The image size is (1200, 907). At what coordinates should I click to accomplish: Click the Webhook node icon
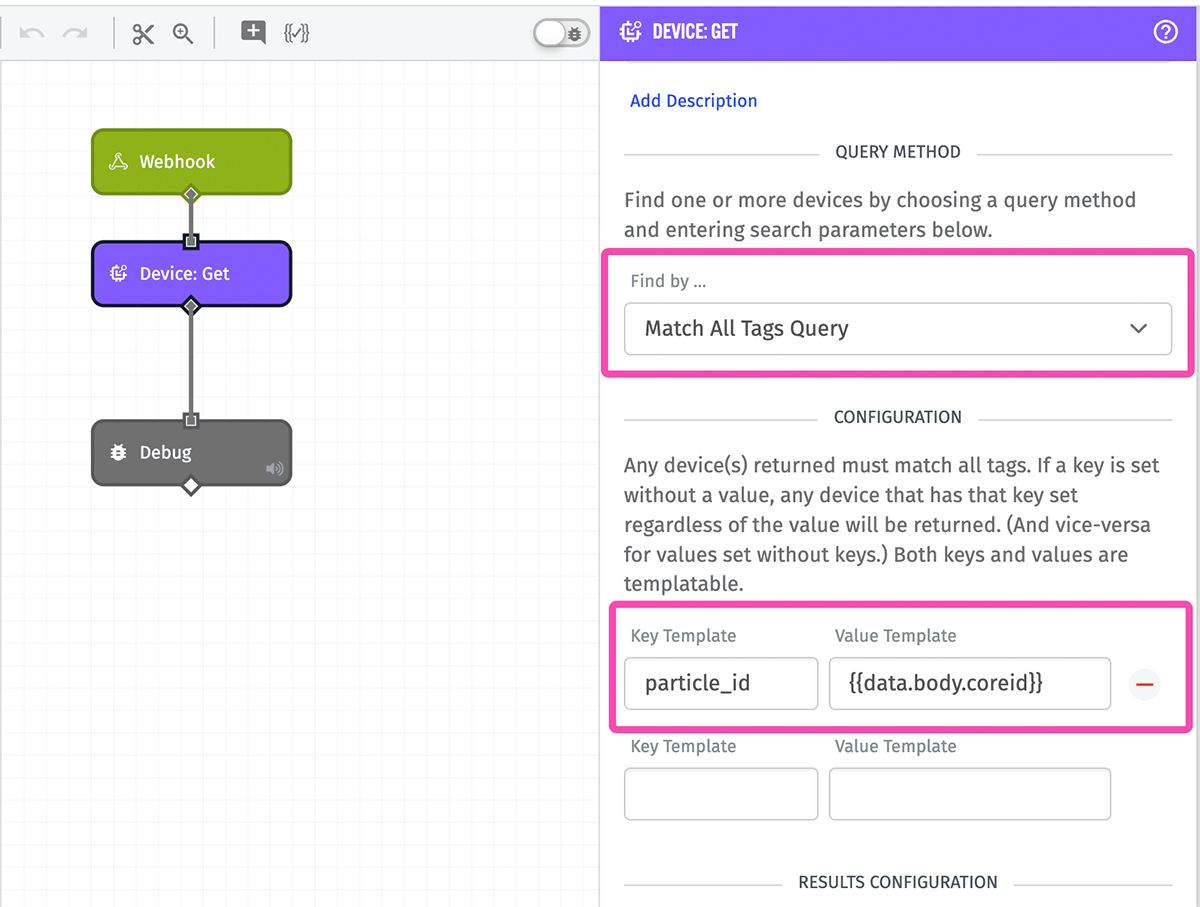pyautogui.click(x=118, y=162)
